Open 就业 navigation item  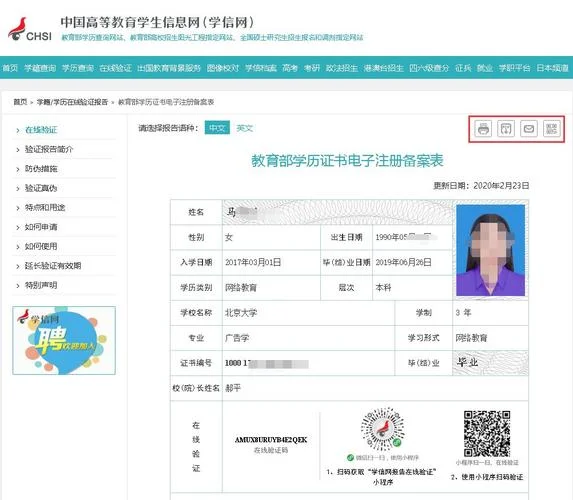(x=485, y=68)
